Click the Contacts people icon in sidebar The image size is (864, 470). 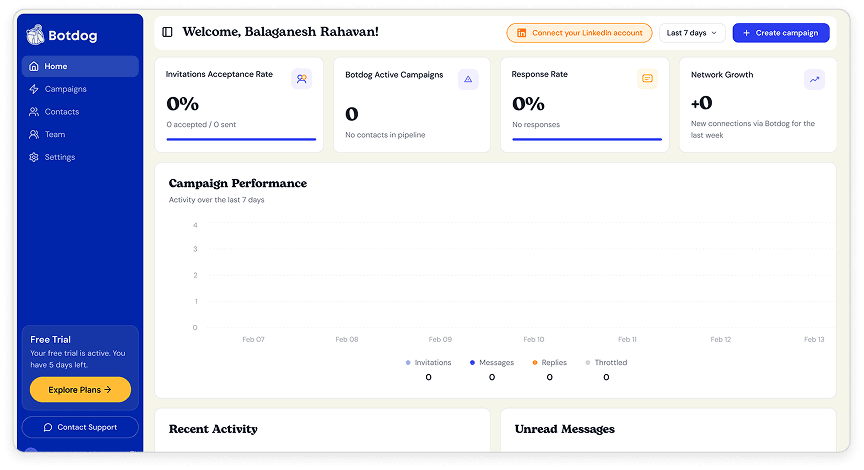click(x=34, y=111)
